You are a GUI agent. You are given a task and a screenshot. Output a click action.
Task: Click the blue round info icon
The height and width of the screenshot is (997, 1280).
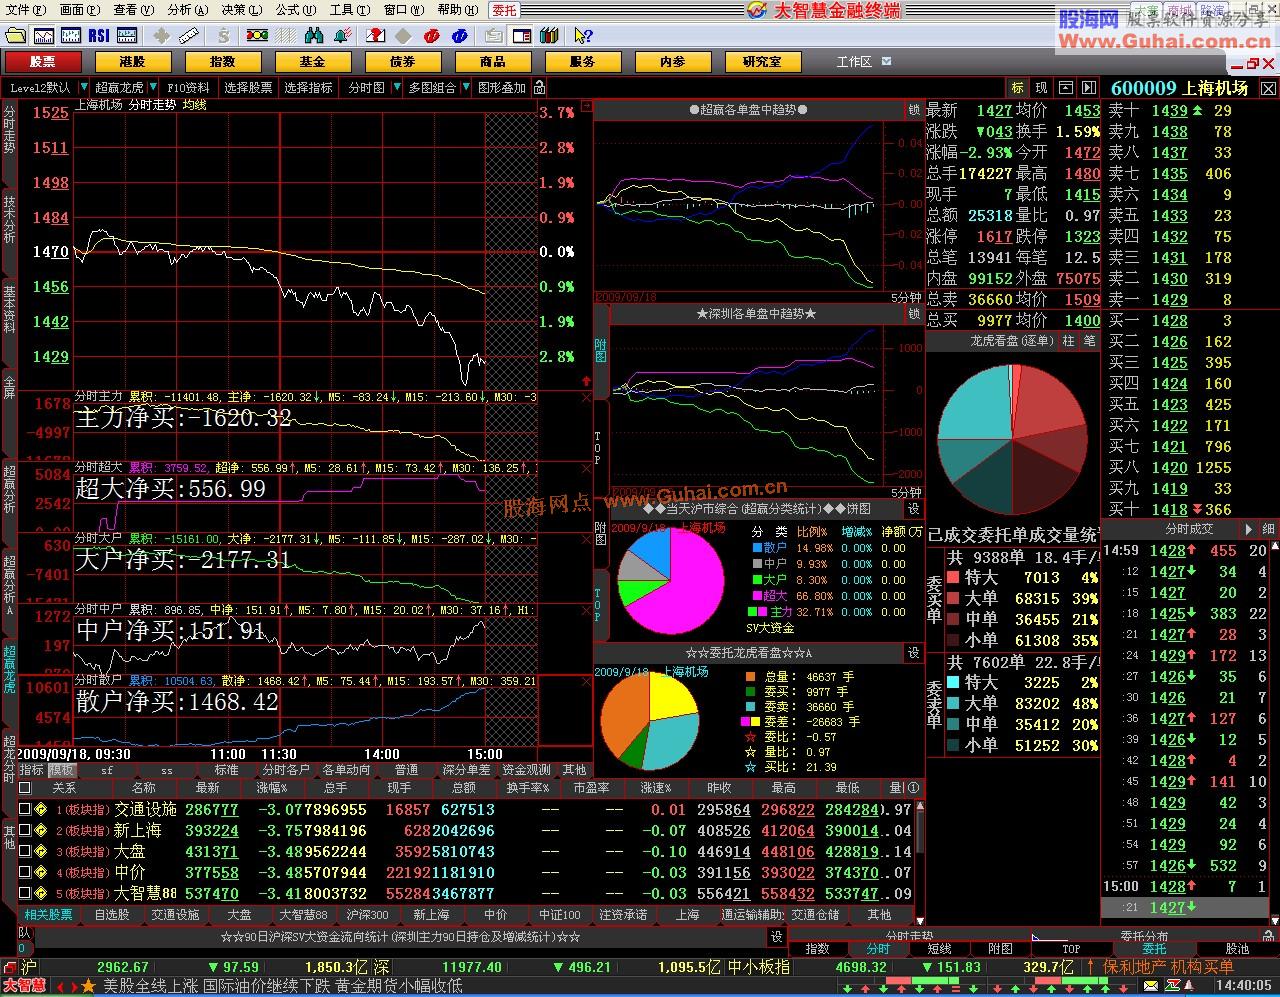coord(459,36)
